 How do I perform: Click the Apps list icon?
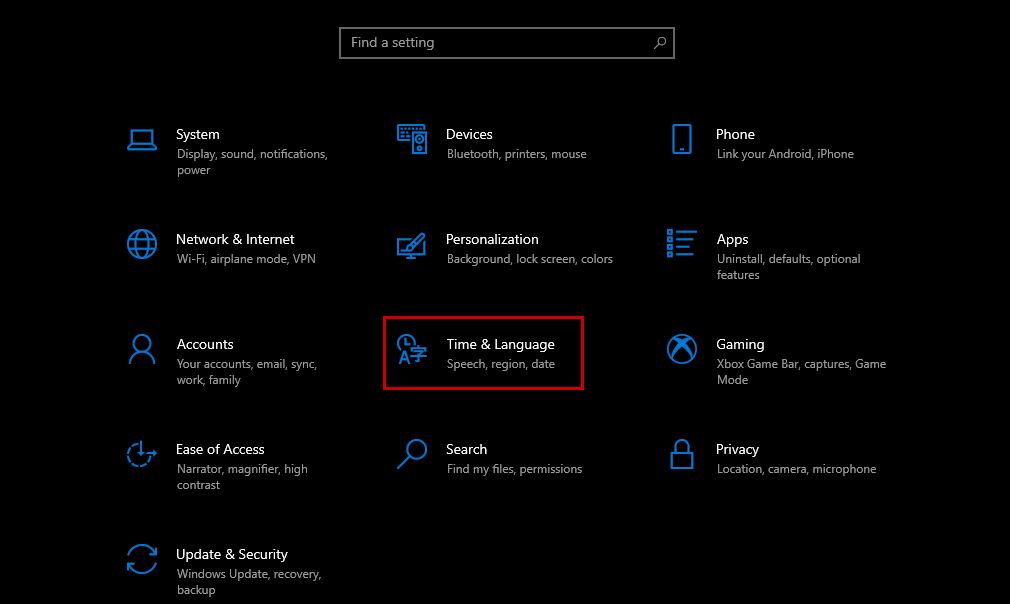pyautogui.click(x=682, y=243)
